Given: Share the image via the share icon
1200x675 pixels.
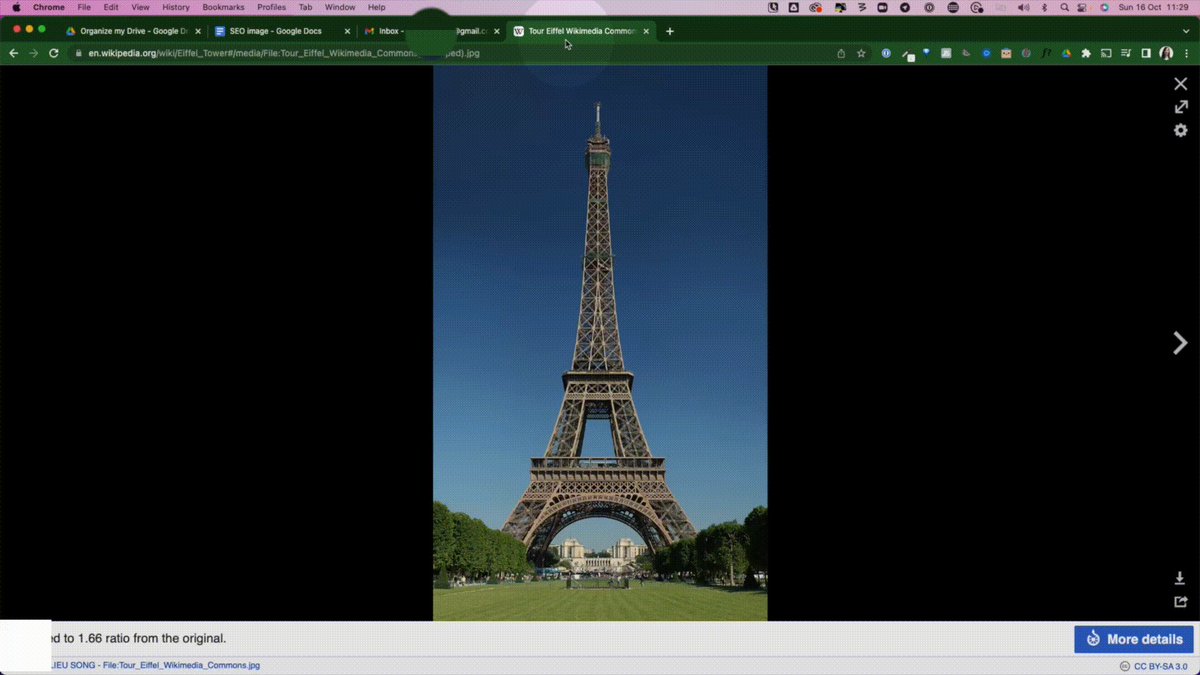Looking at the screenshot, I should click(x=1180, y=601).
